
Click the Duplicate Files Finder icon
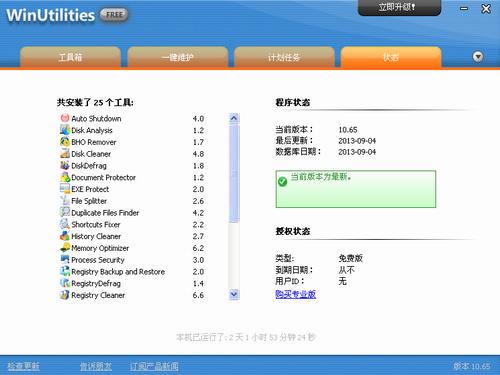(65, 212)
